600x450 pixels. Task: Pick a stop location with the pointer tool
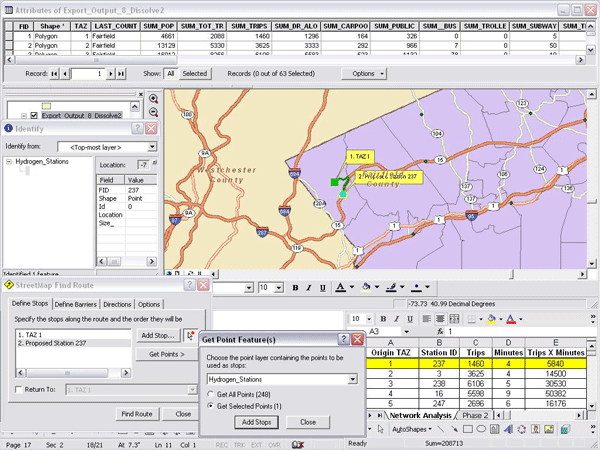click(190, 336)
